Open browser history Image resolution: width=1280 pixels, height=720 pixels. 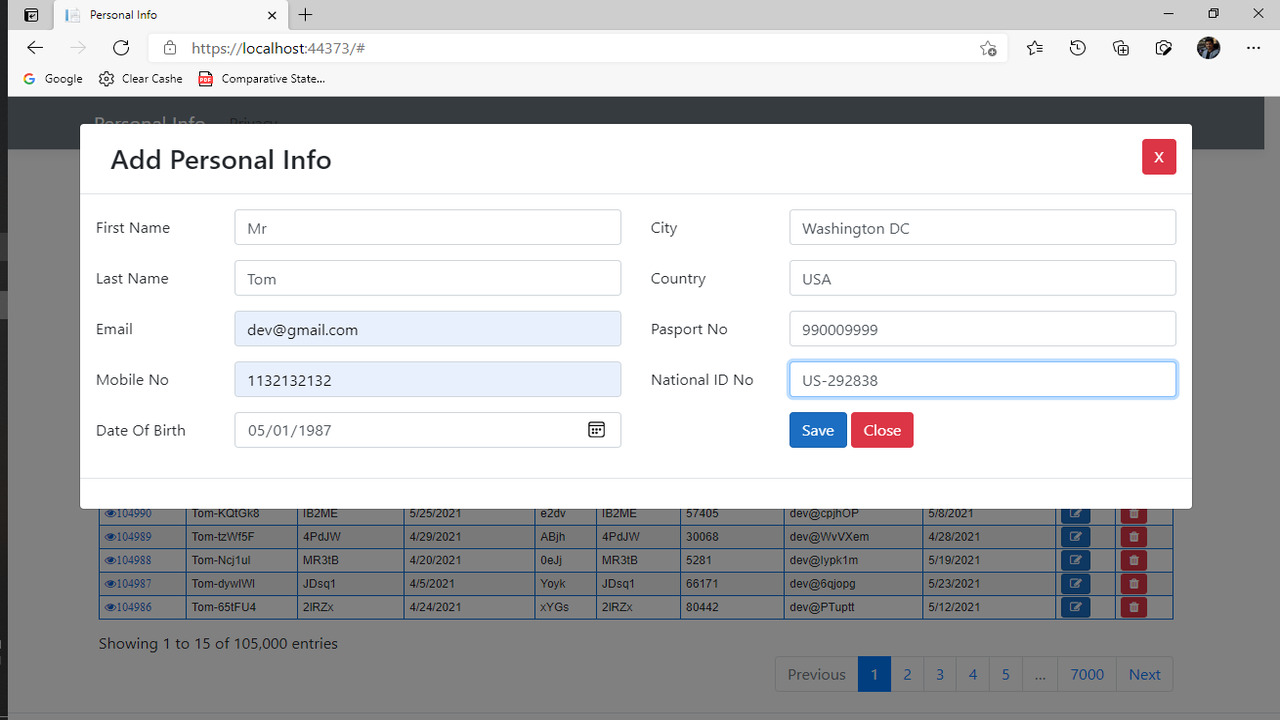coord(1077,47)
